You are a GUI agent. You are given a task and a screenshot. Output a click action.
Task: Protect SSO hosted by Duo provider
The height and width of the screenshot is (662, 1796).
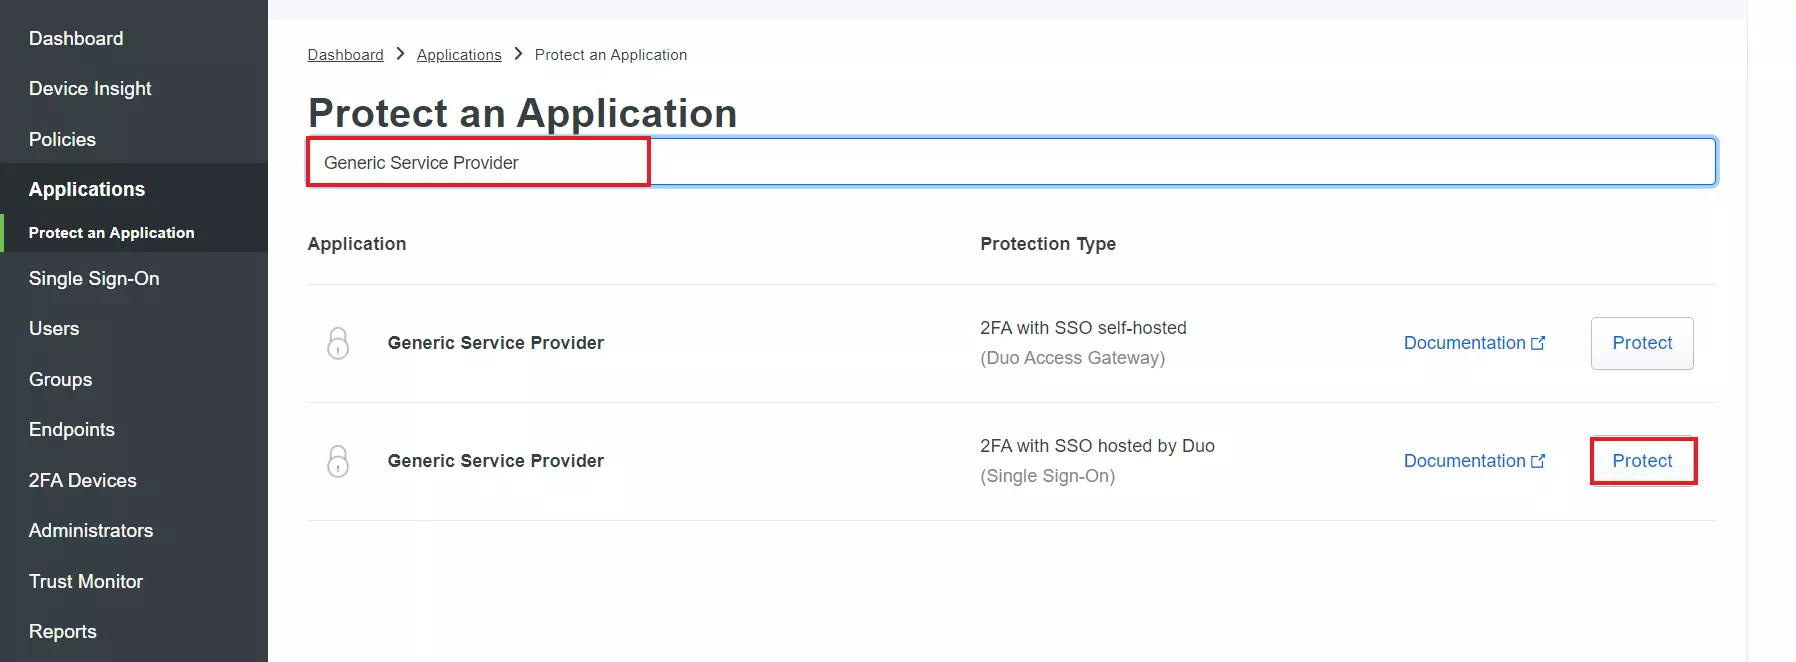[1642, 461]
